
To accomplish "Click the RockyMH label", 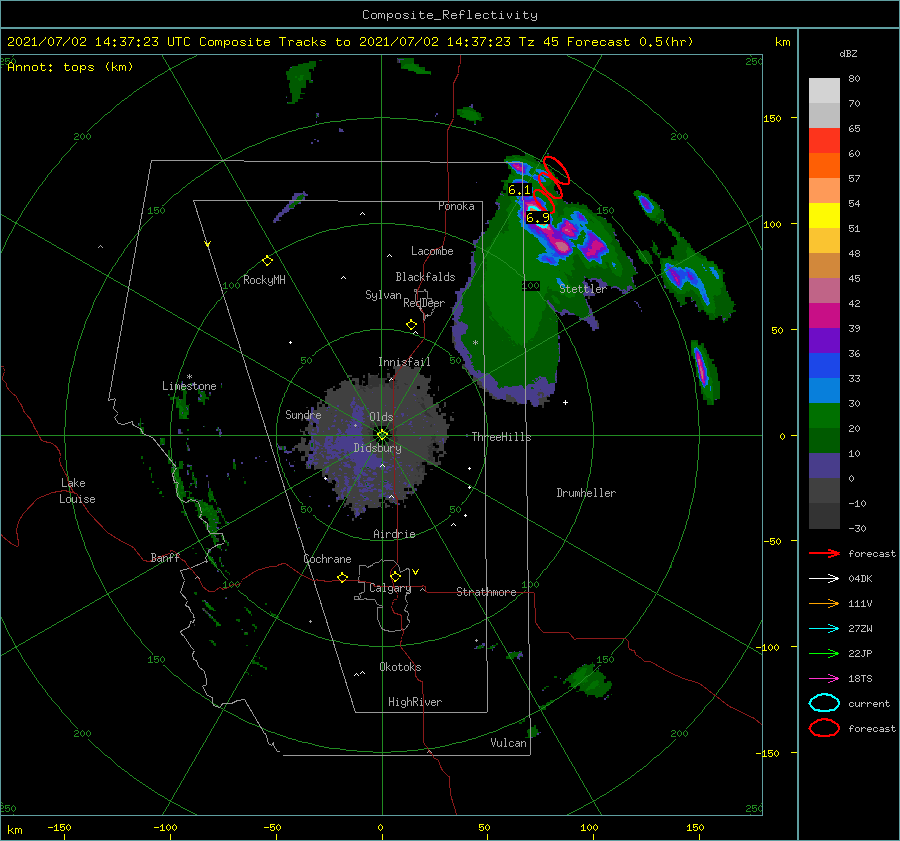I will point(264,280).
